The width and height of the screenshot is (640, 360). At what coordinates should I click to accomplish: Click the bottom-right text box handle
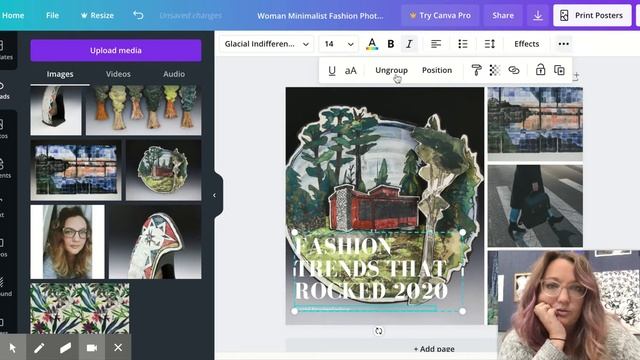[x=462, y=311]
